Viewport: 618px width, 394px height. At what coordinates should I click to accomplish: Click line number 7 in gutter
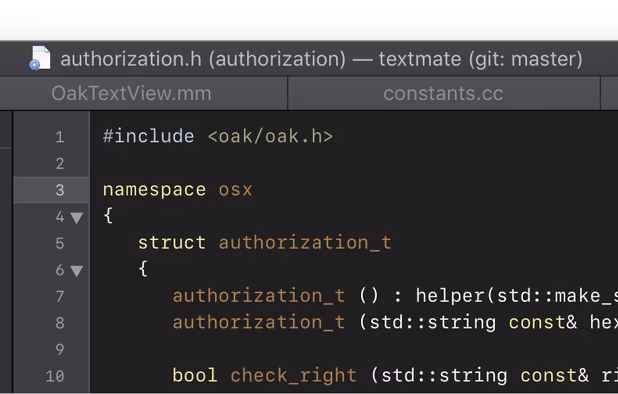[x=60, y=296]
